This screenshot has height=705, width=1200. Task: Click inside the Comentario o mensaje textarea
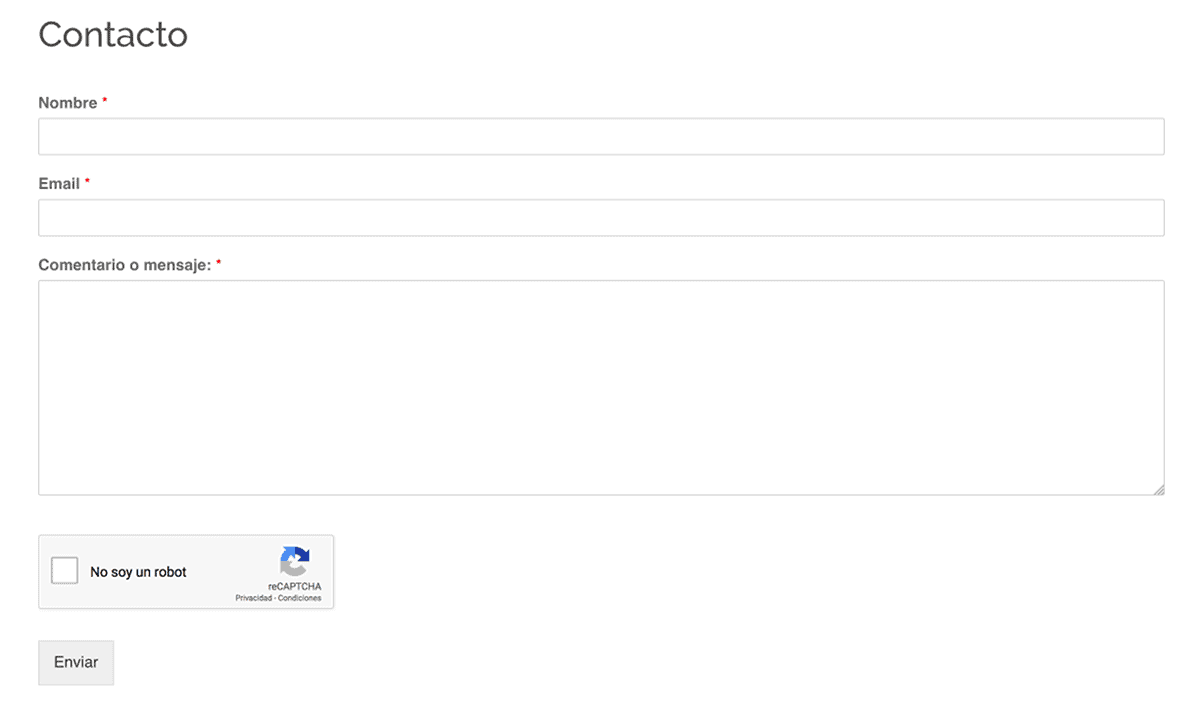pyautogui.click(x=601, y=388)
